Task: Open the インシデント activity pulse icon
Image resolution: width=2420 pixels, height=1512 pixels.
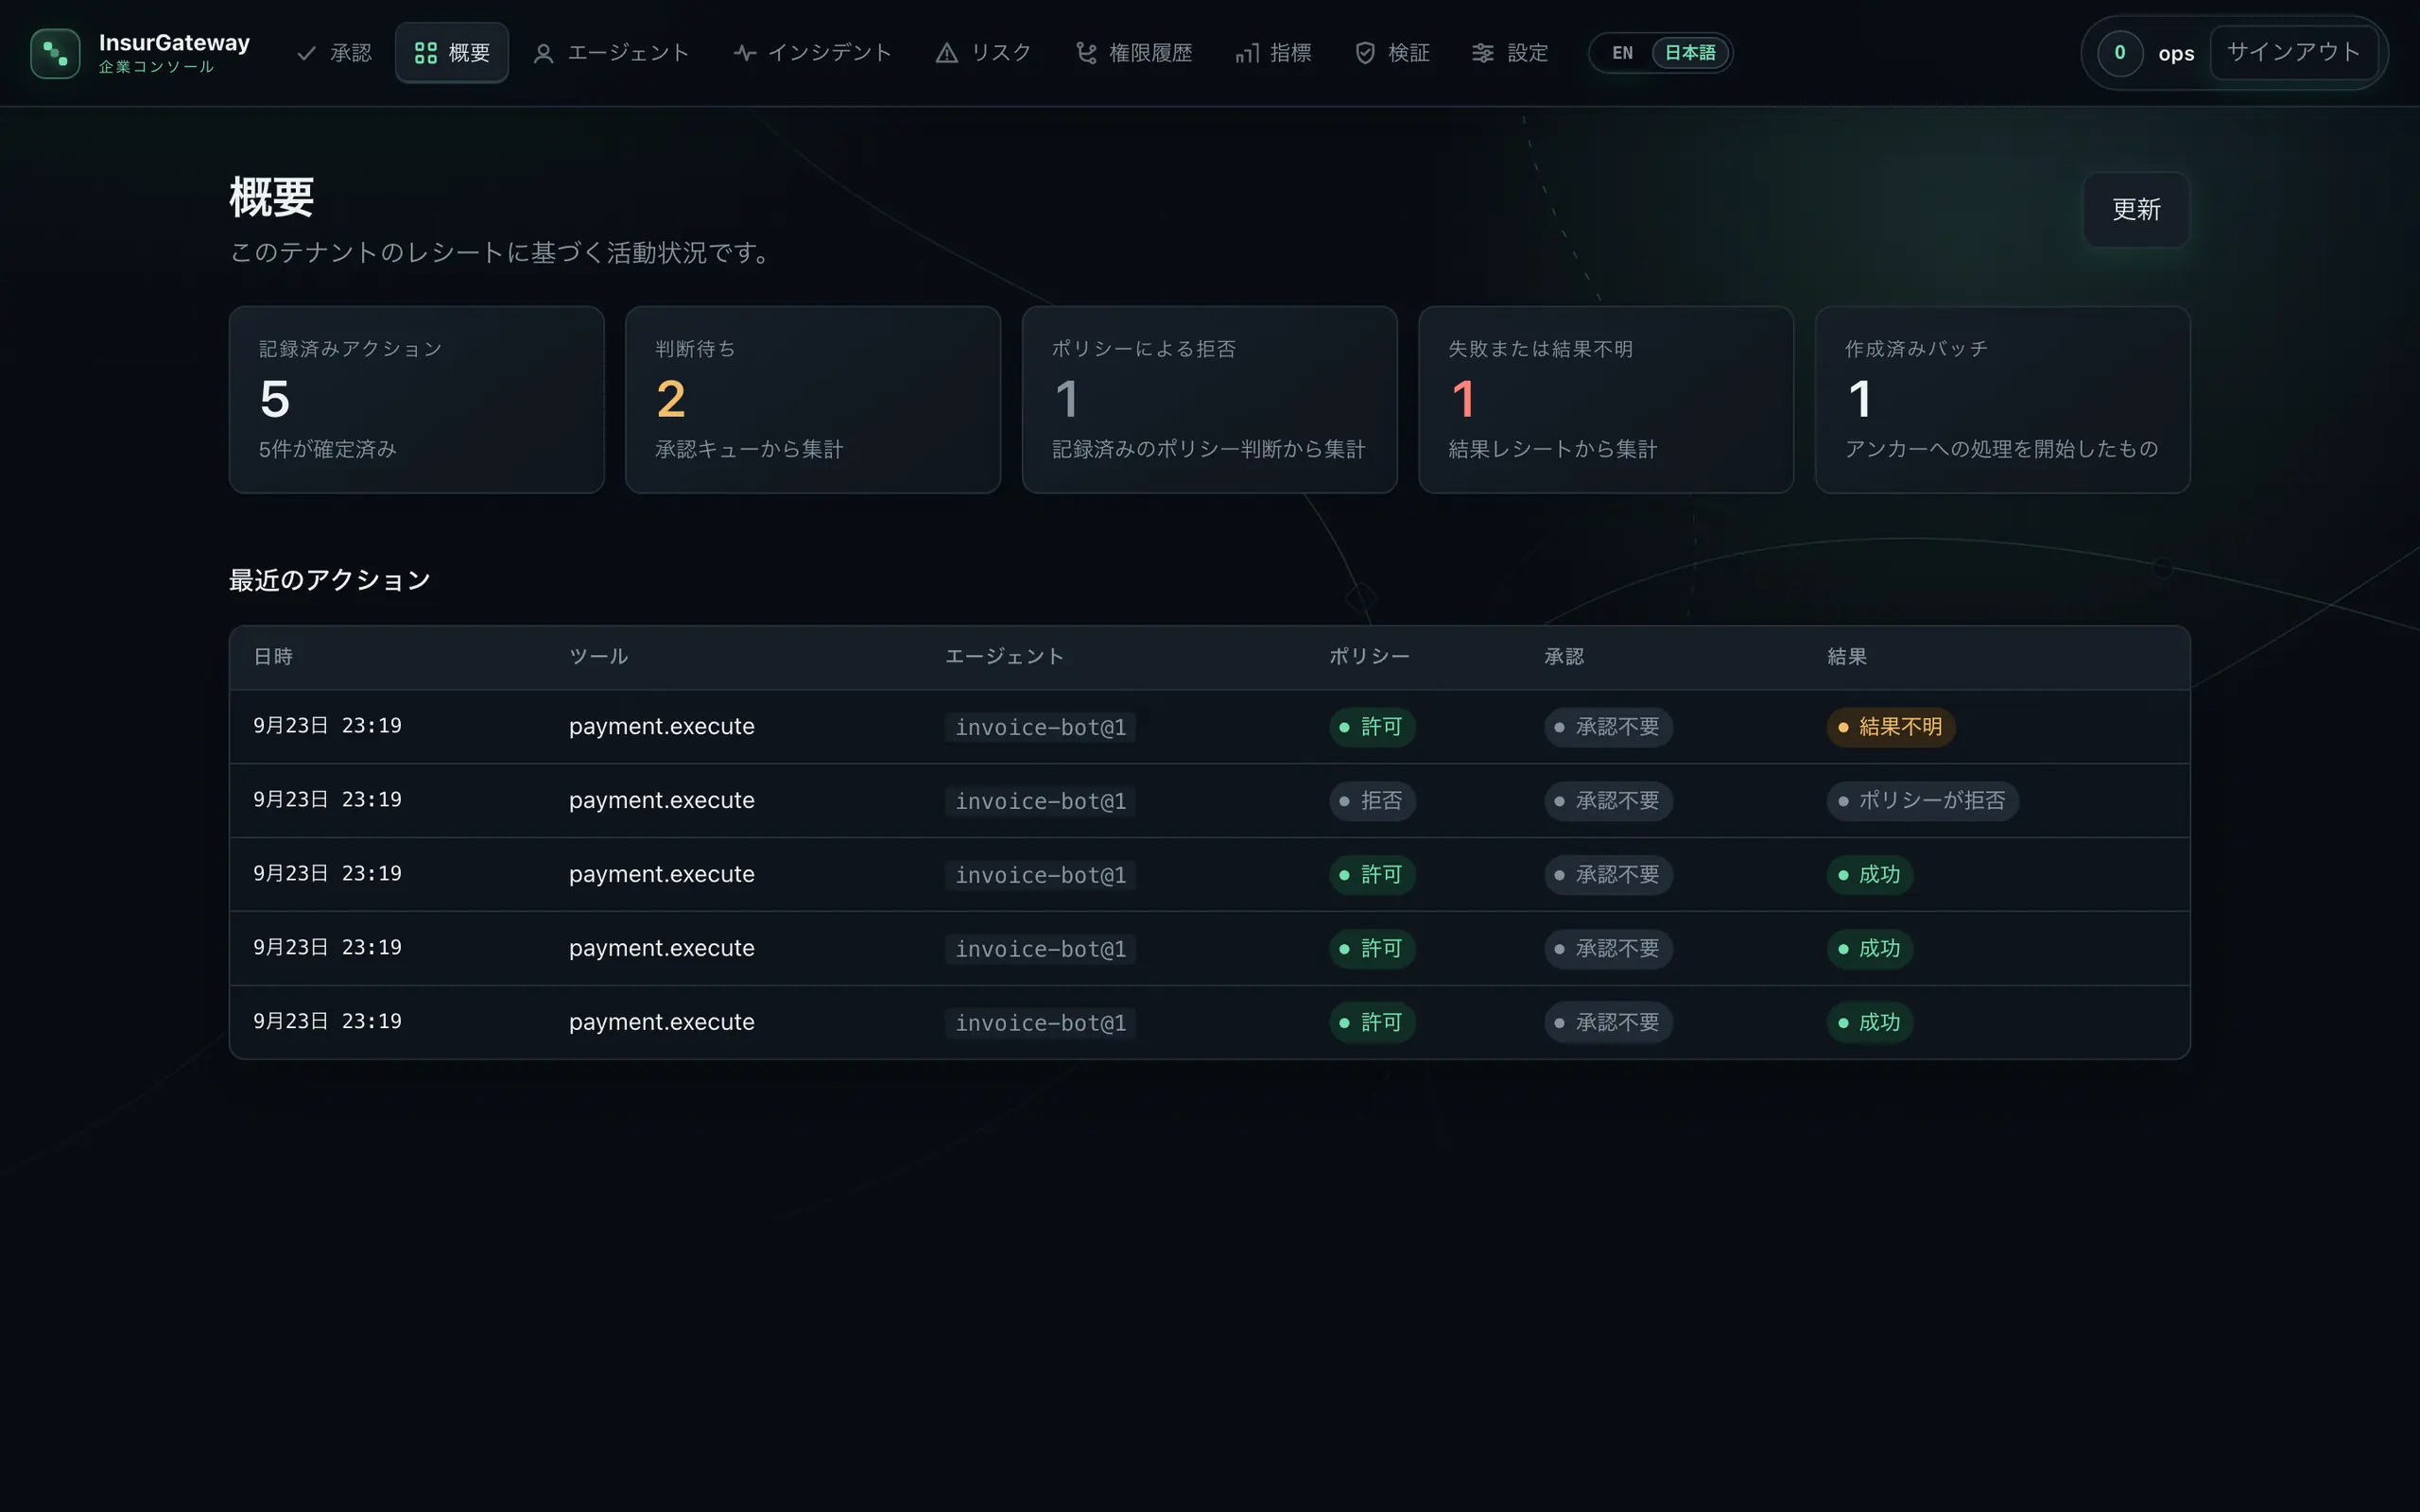Action: coord(745,53)
